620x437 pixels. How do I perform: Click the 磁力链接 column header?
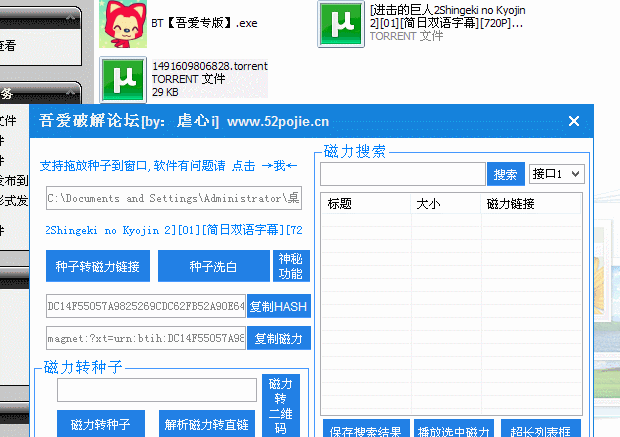[x=531, y=204]
